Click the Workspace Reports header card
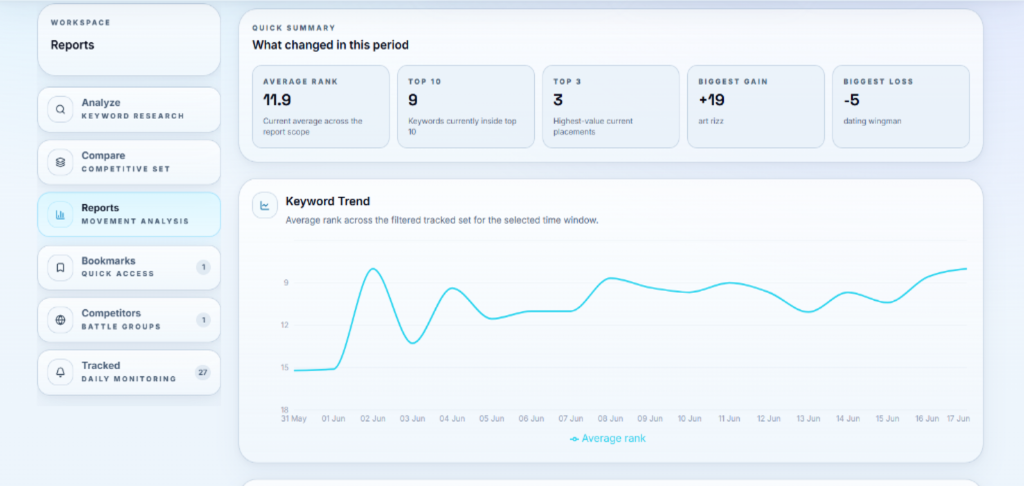 pyautogui.click(x=129, y=39)
